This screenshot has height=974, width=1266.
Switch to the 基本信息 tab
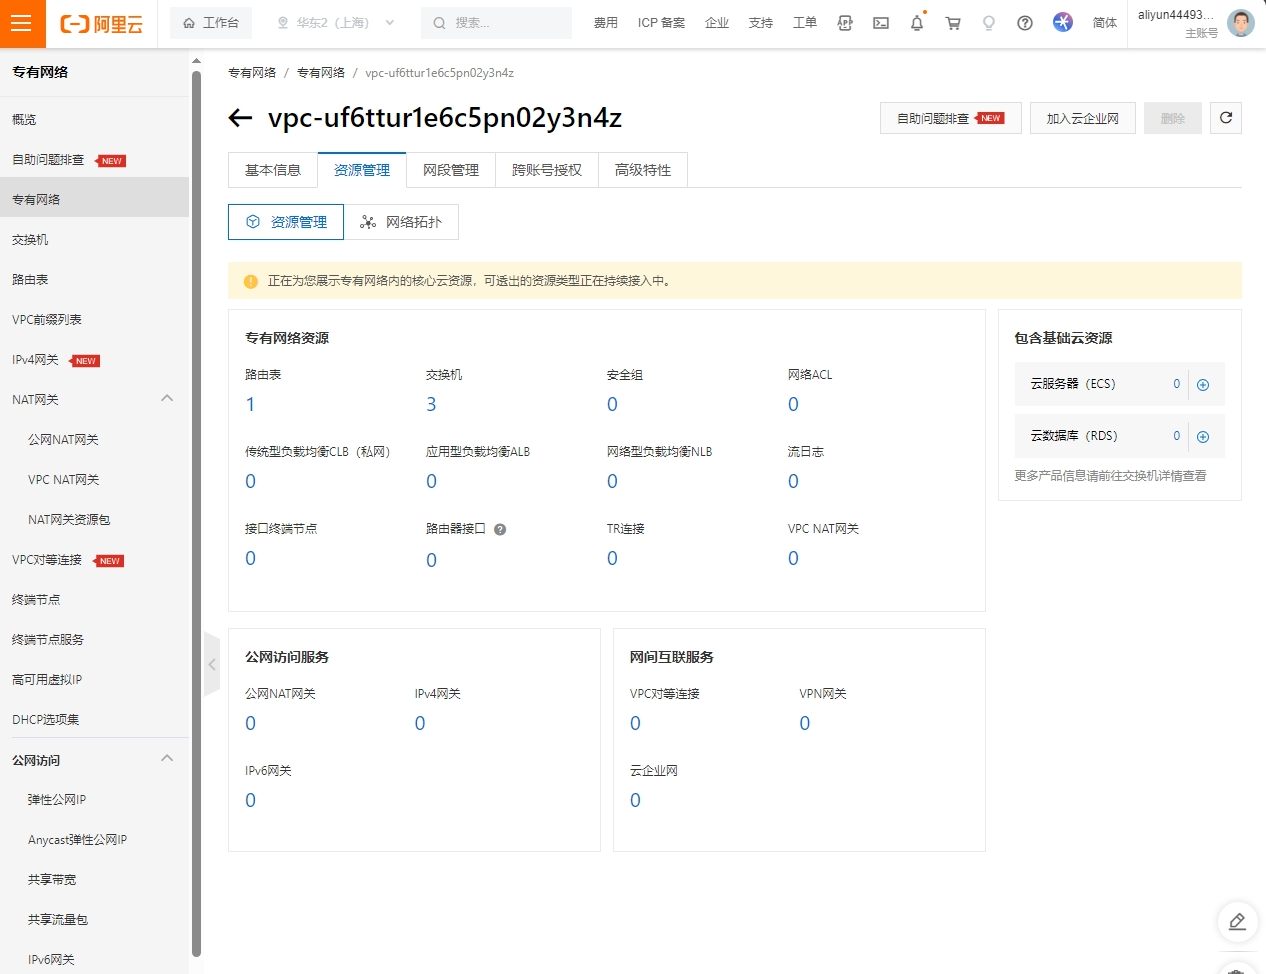tap(273, 170)
